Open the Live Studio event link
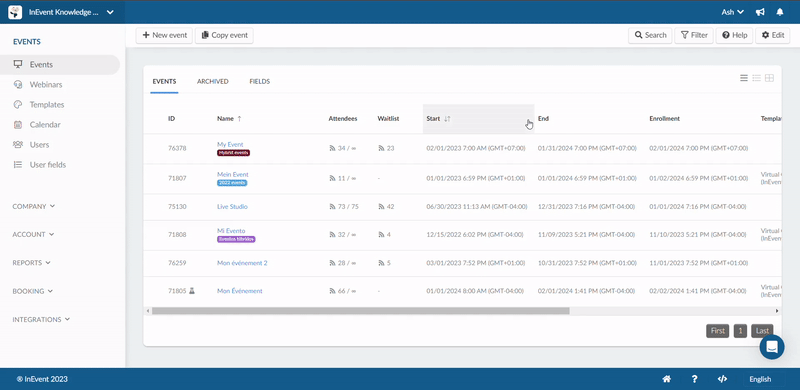The height and width of the screenshot is (390, 800). [232, 207]
